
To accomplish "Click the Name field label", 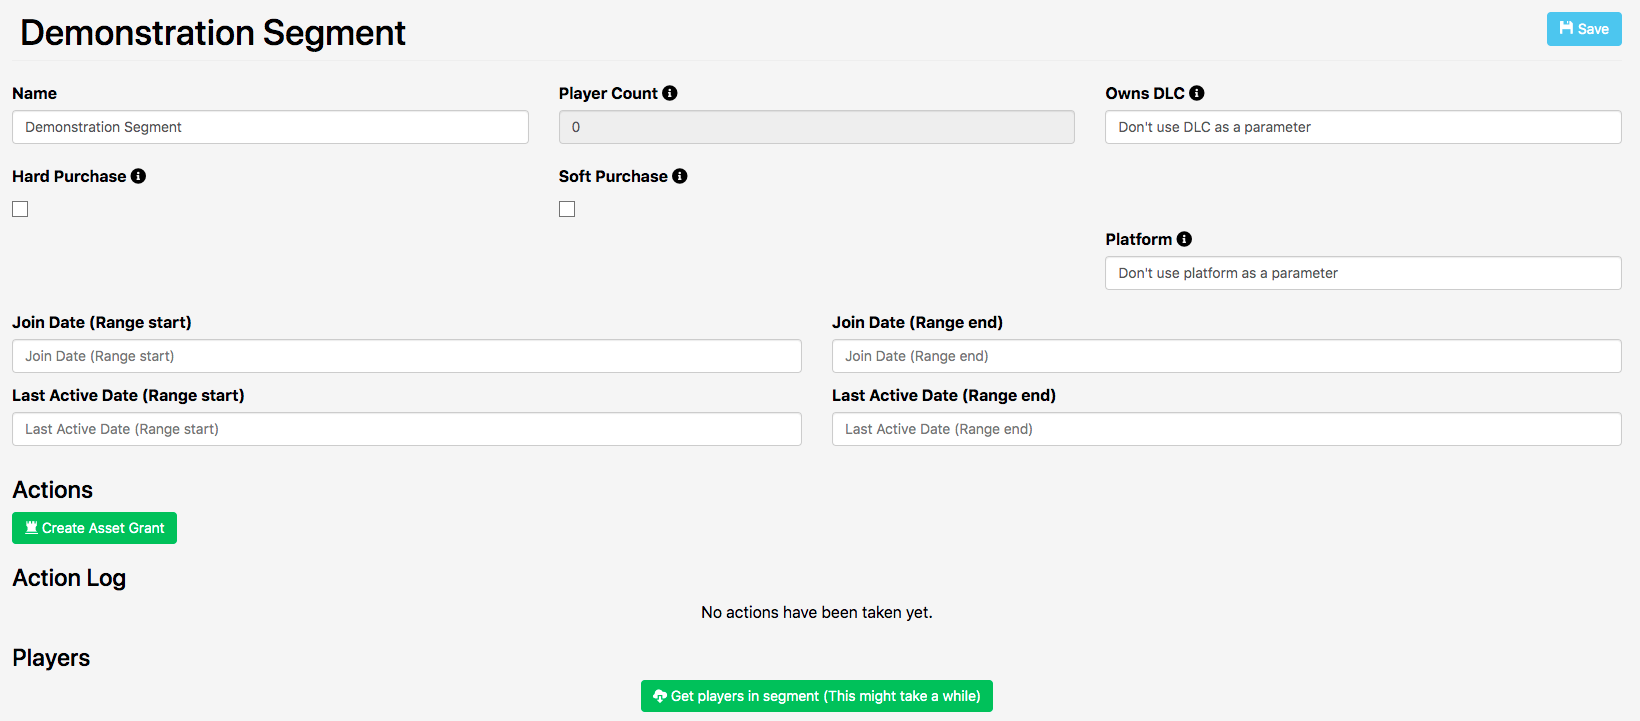I will pos(34,93).
